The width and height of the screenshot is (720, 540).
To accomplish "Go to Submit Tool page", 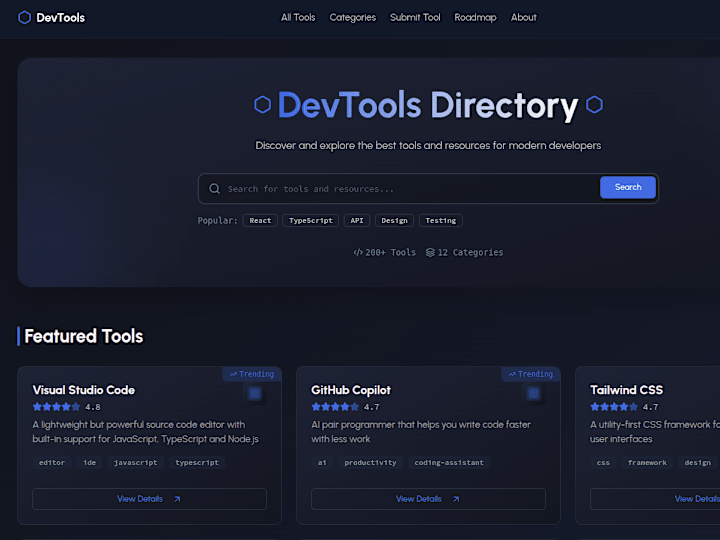I will pos(415,17).
